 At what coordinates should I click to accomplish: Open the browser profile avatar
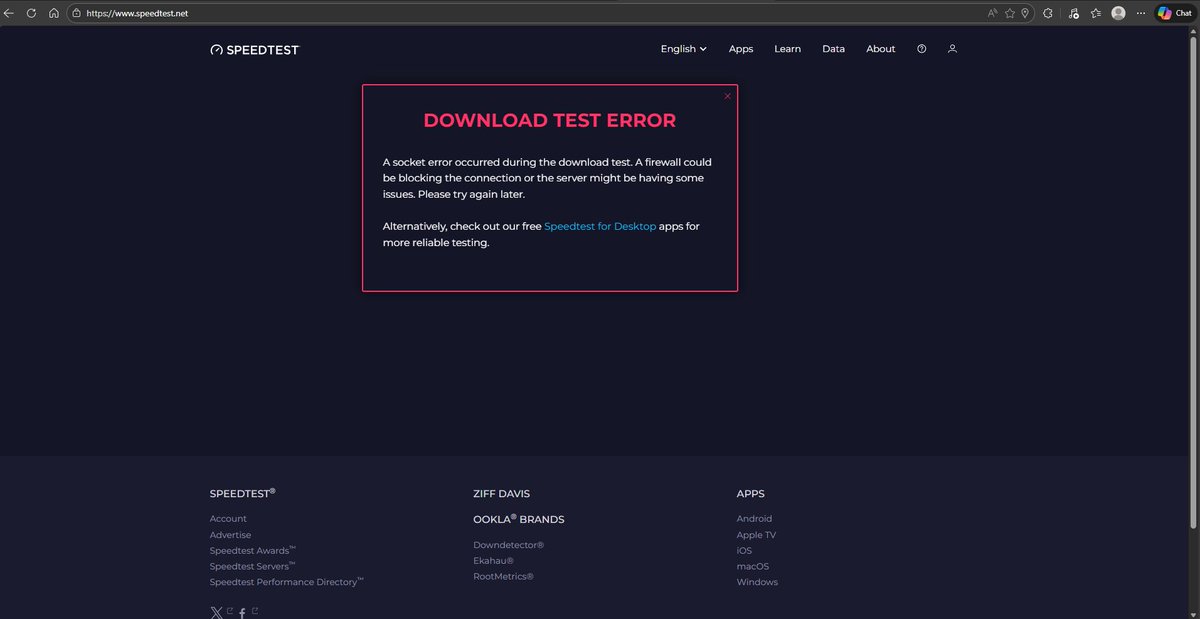[1118, 13]
